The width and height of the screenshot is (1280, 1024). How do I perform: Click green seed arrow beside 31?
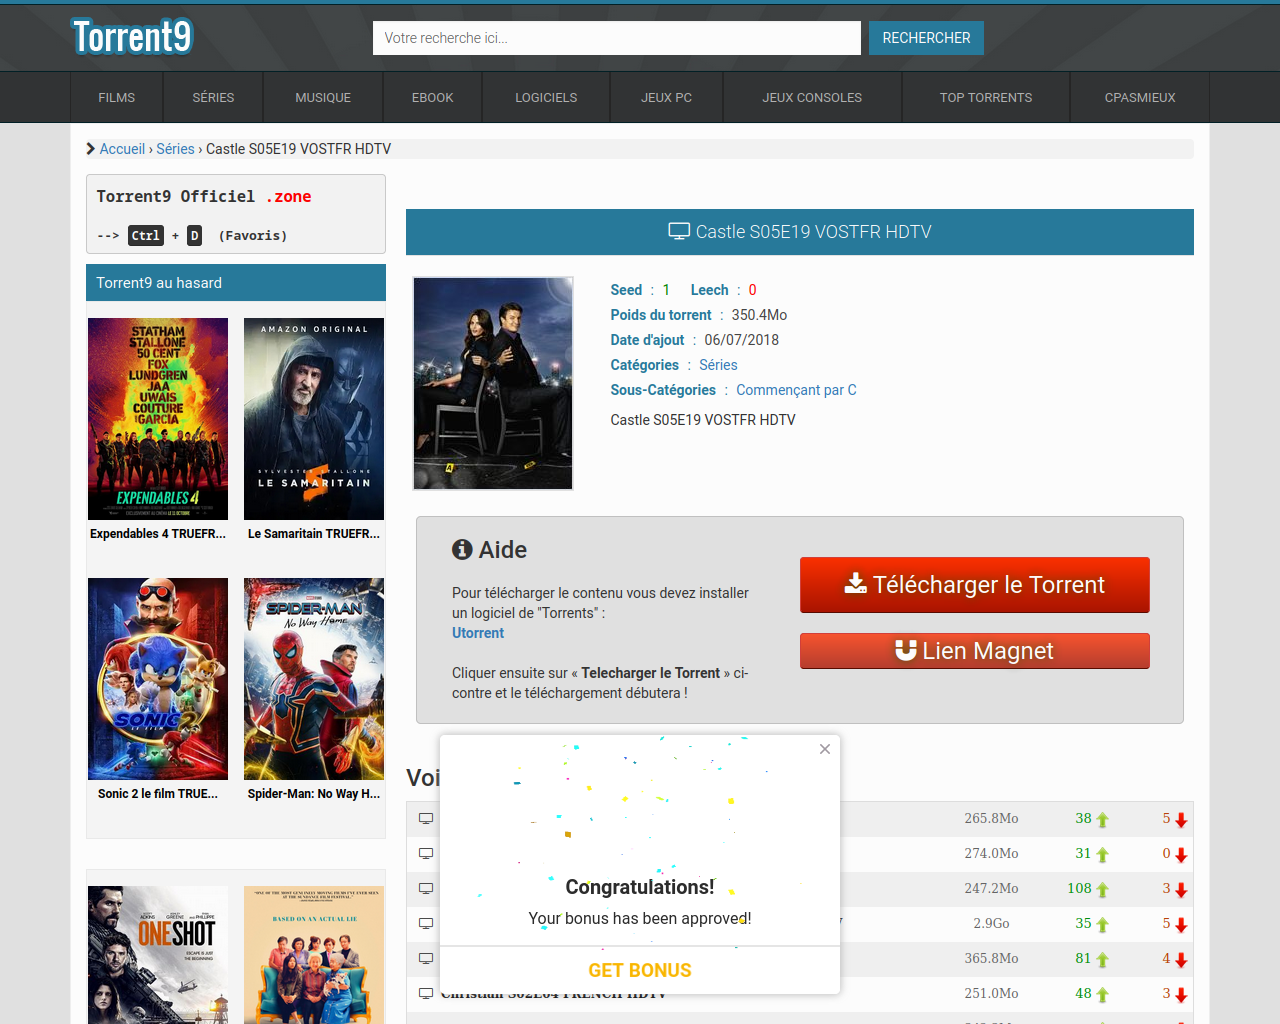tap(1103, 855)
